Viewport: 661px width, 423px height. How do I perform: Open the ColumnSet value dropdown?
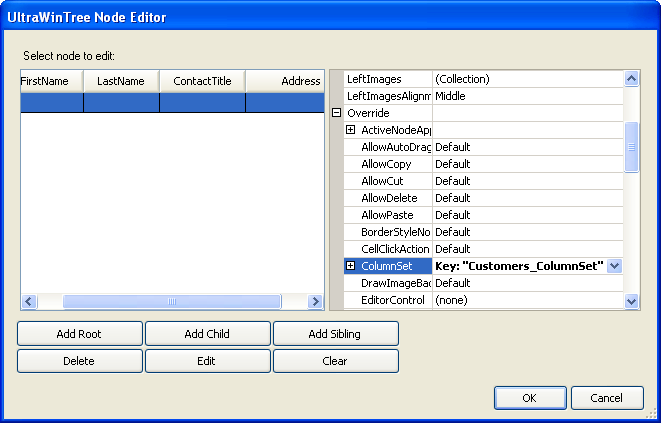click(614, 266)
